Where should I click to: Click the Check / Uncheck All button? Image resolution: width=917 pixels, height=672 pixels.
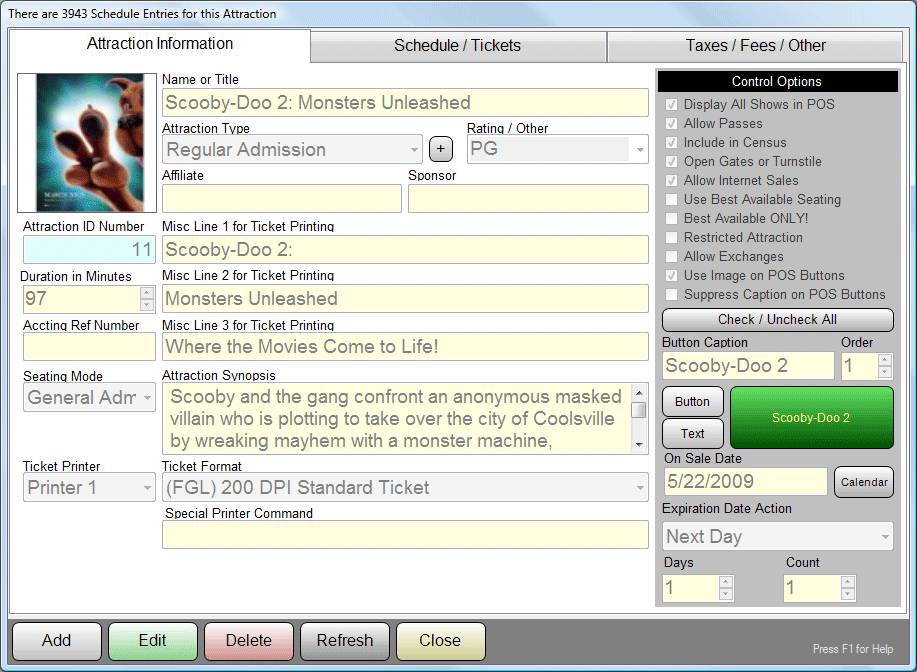pos(777,319)
